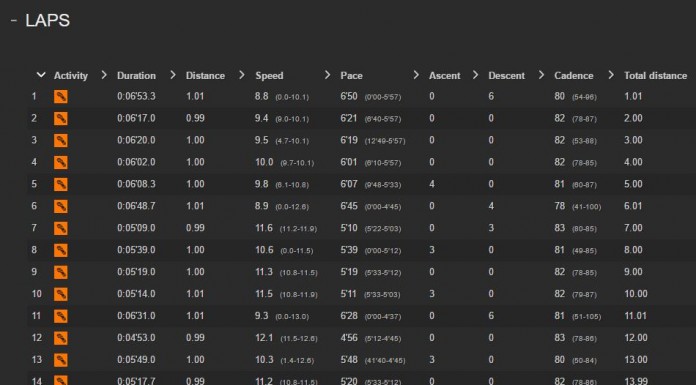
Task: Click the orange activity icon in lap 3
Action: pyautogui.click(x=61, y=140)
